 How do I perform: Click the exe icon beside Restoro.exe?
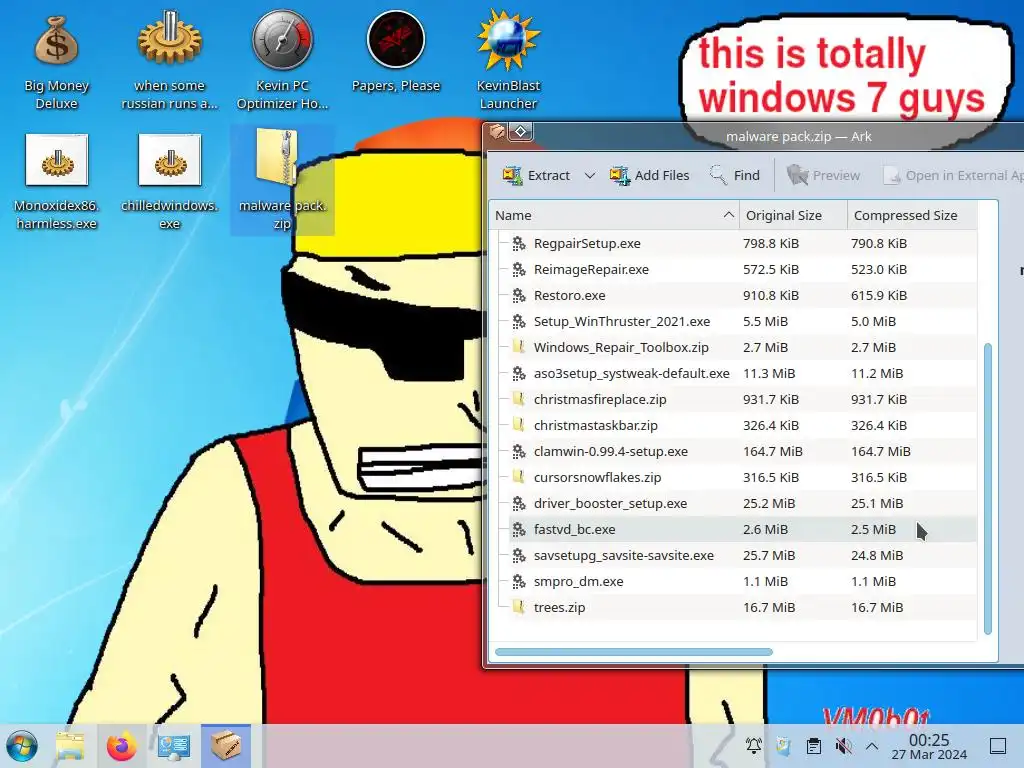point(519,295)
